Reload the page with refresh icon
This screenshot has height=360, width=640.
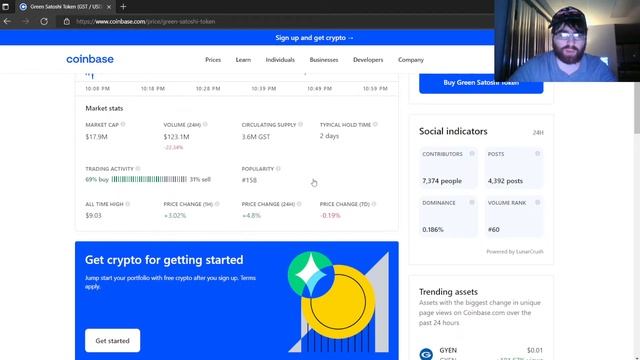click(x=44, y=21)
